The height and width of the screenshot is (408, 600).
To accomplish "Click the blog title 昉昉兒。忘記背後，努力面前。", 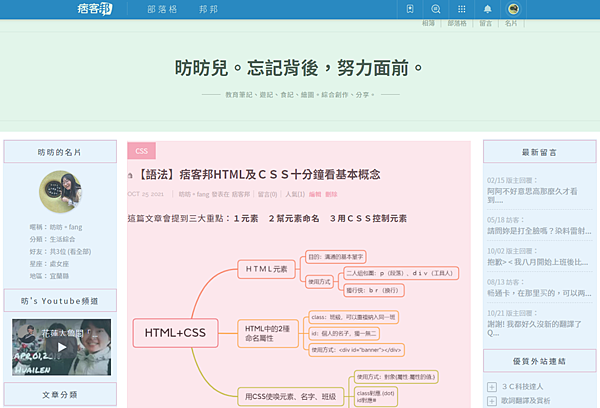I will coord(299,68).
